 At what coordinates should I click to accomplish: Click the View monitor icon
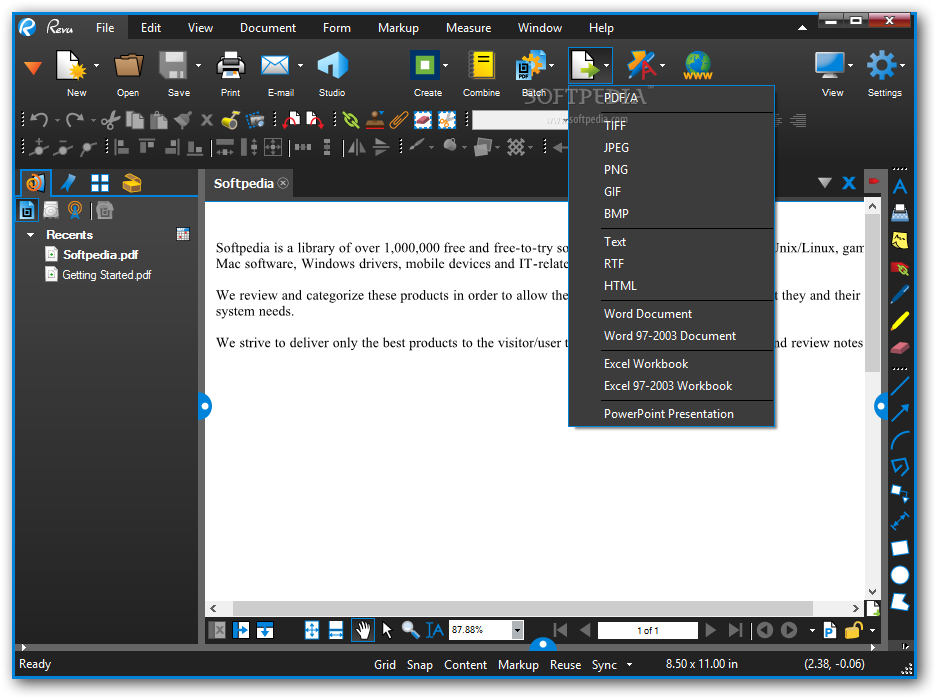tap(830, 65)
